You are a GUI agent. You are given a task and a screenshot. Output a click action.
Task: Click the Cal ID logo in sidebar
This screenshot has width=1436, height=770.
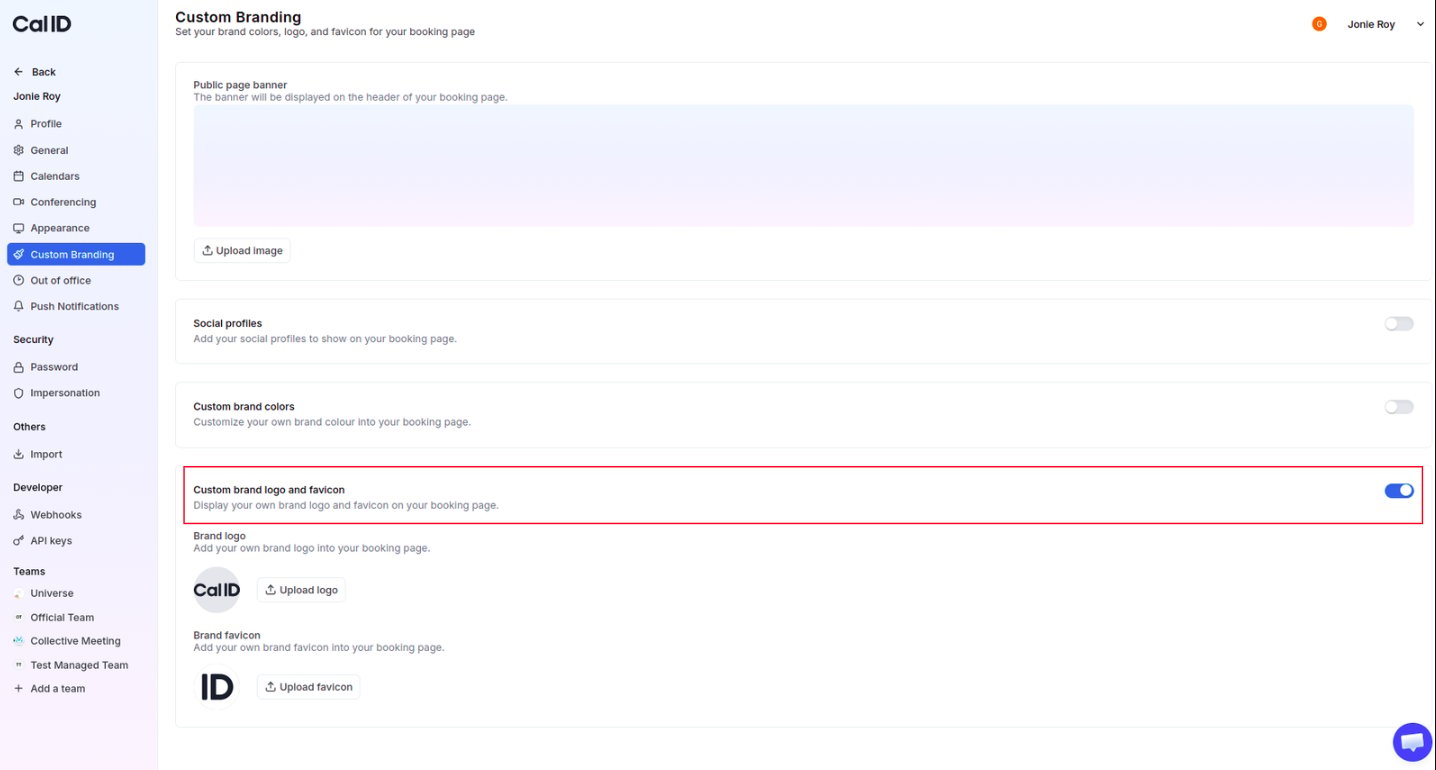(x=42, y=24)
